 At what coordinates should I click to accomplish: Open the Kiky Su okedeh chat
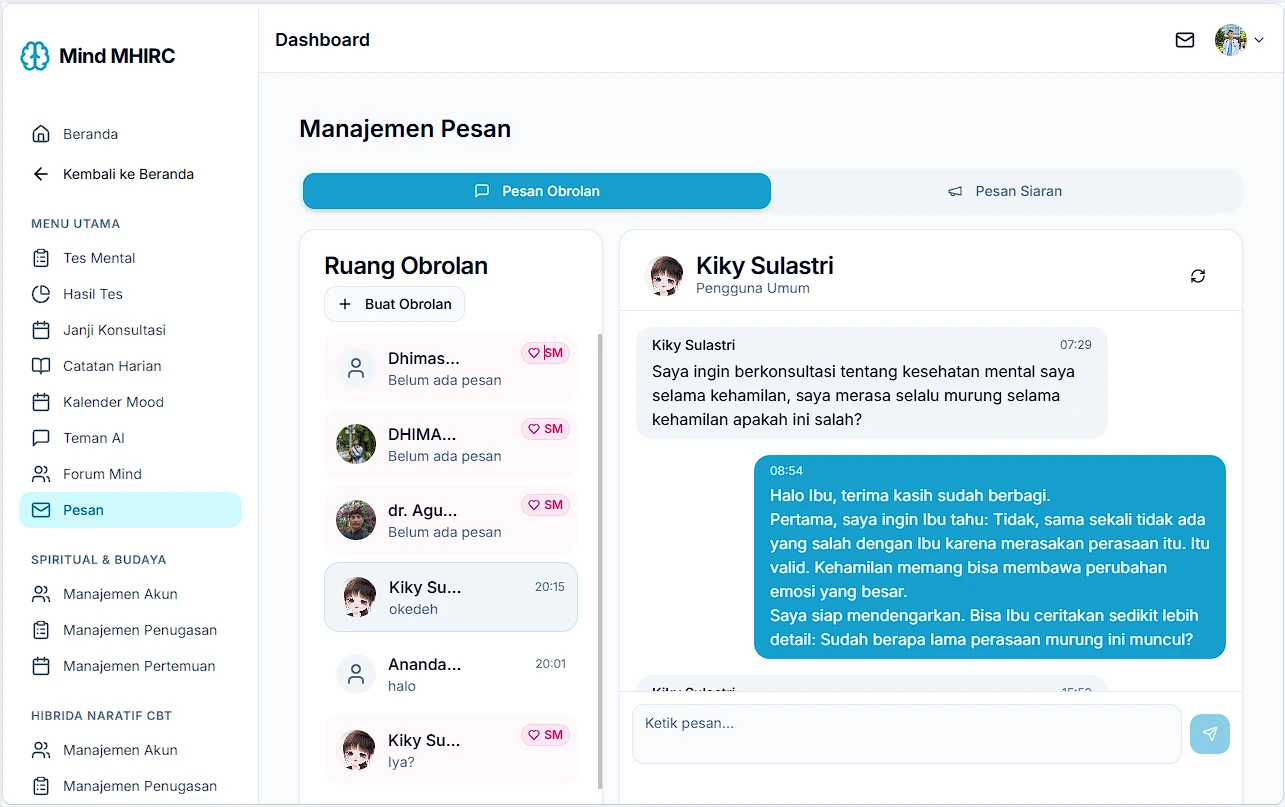451,597
